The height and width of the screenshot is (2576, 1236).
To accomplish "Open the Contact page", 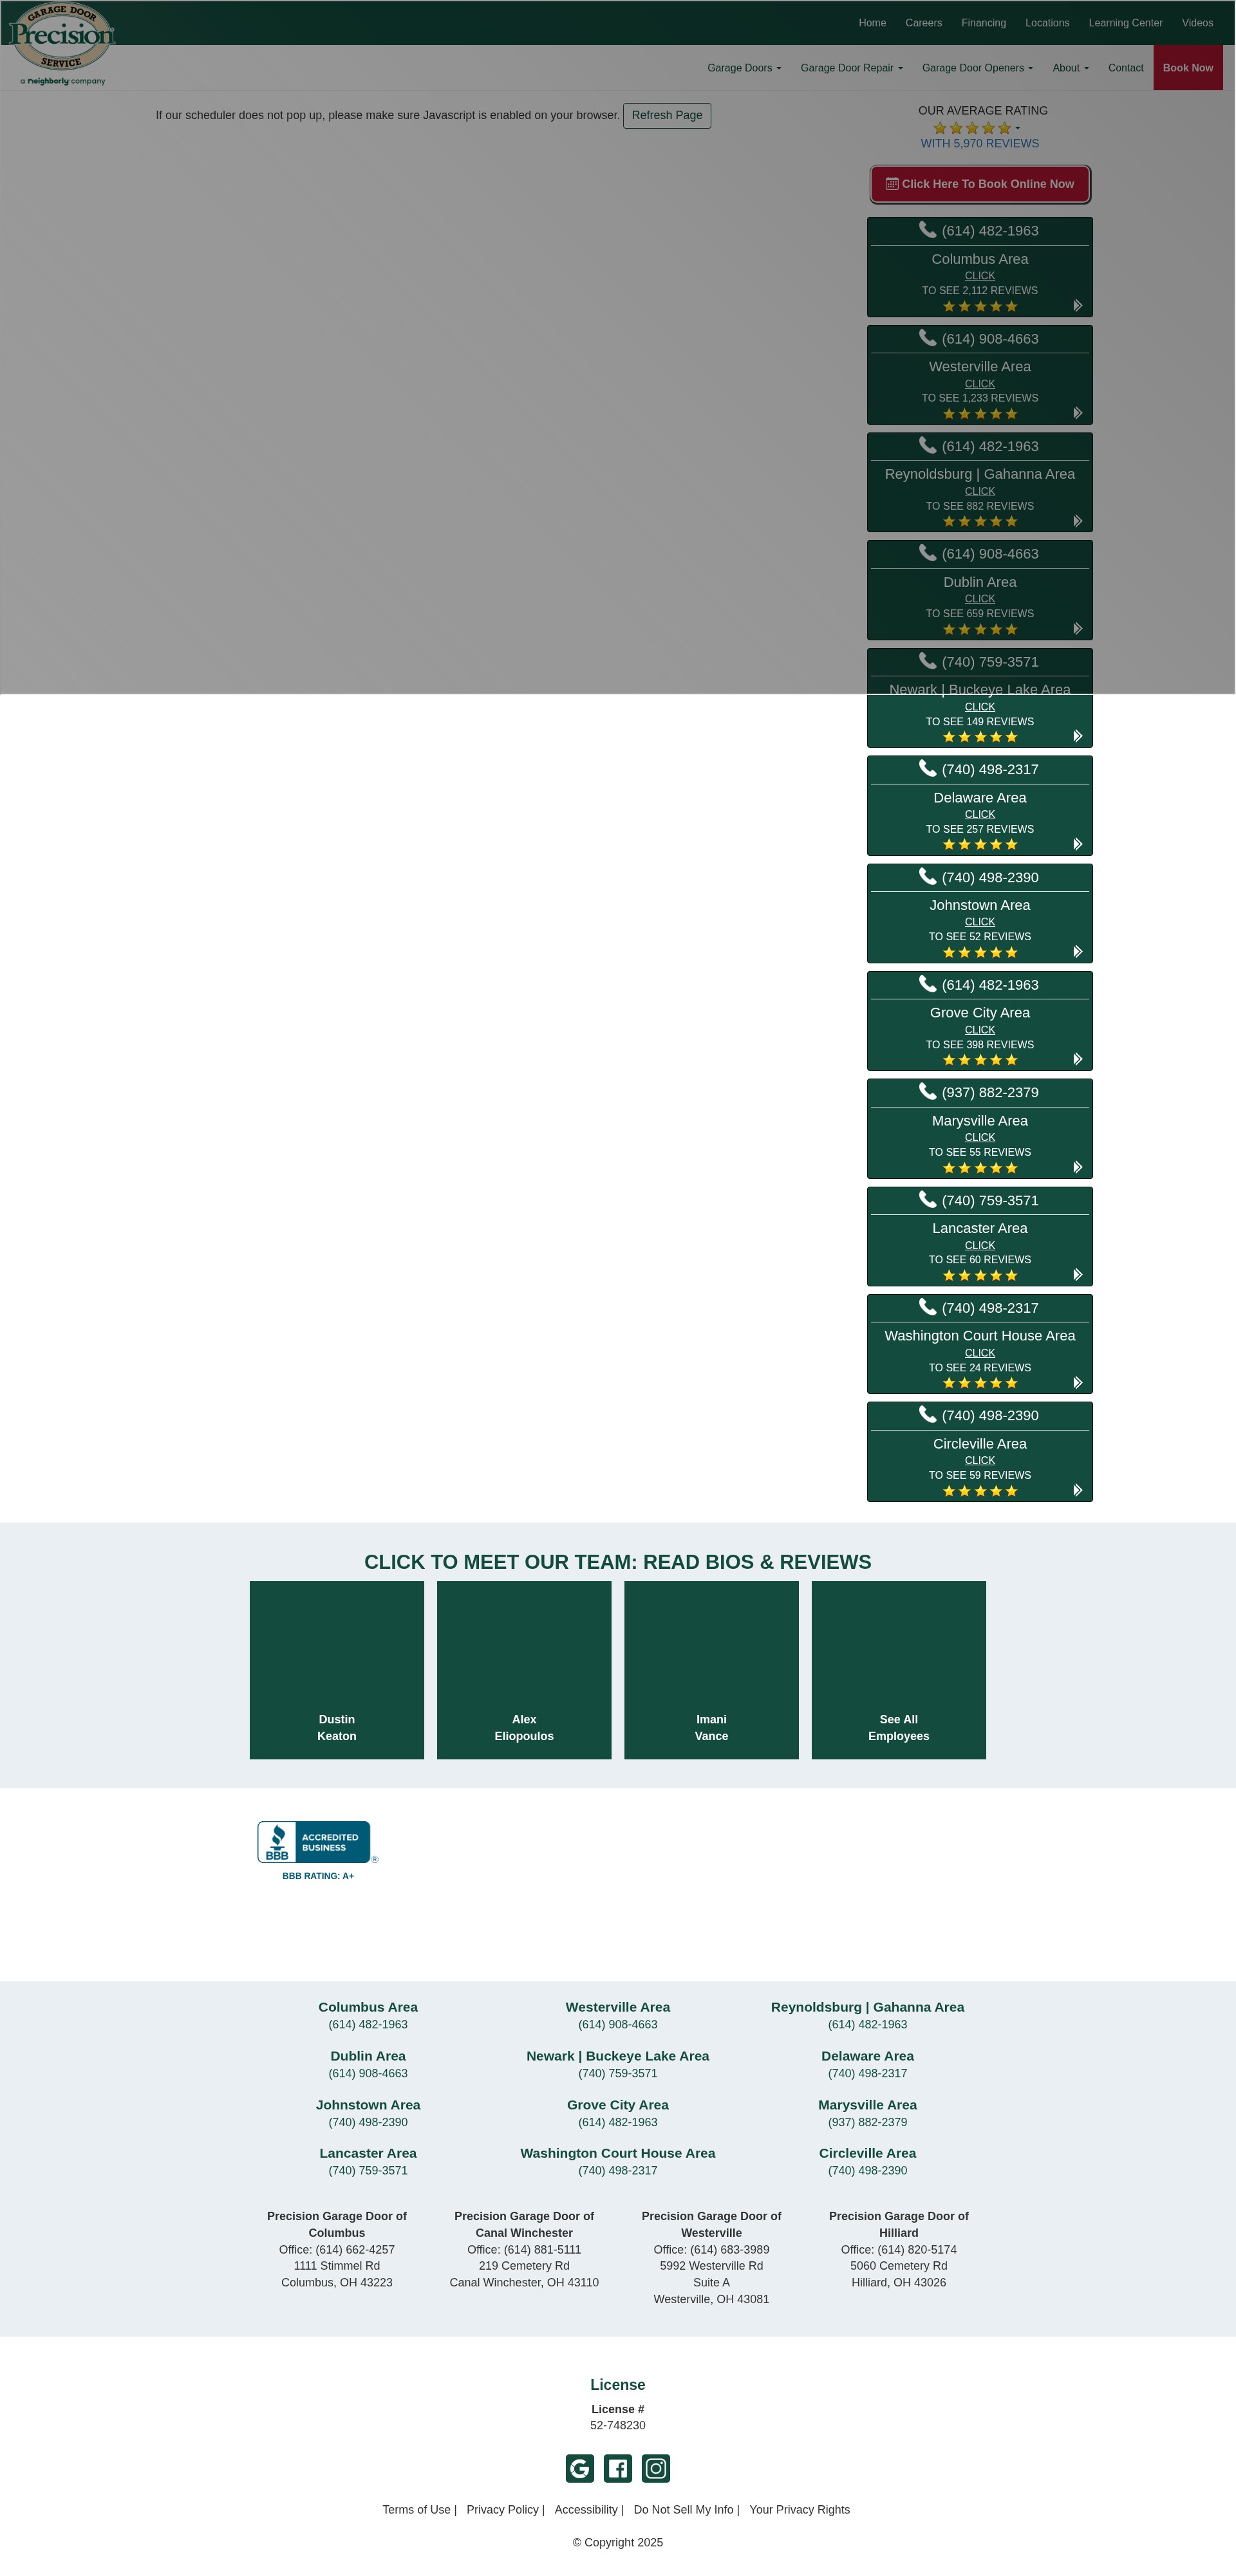I will [1125, 68].
